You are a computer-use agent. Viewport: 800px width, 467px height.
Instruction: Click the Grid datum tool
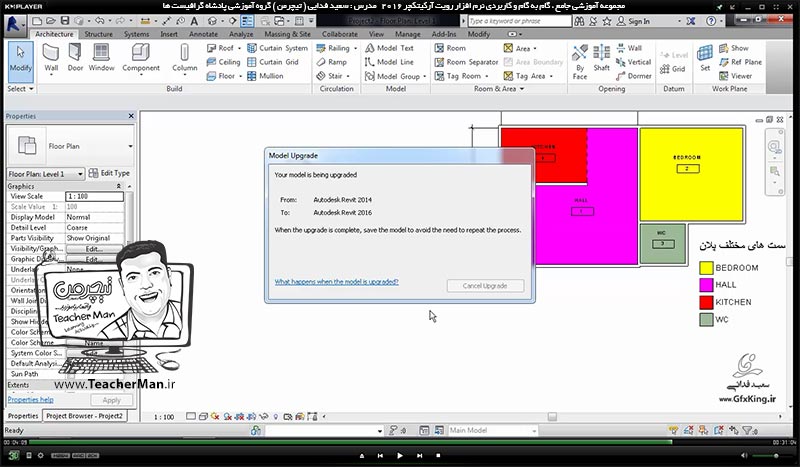coord(672,69)
